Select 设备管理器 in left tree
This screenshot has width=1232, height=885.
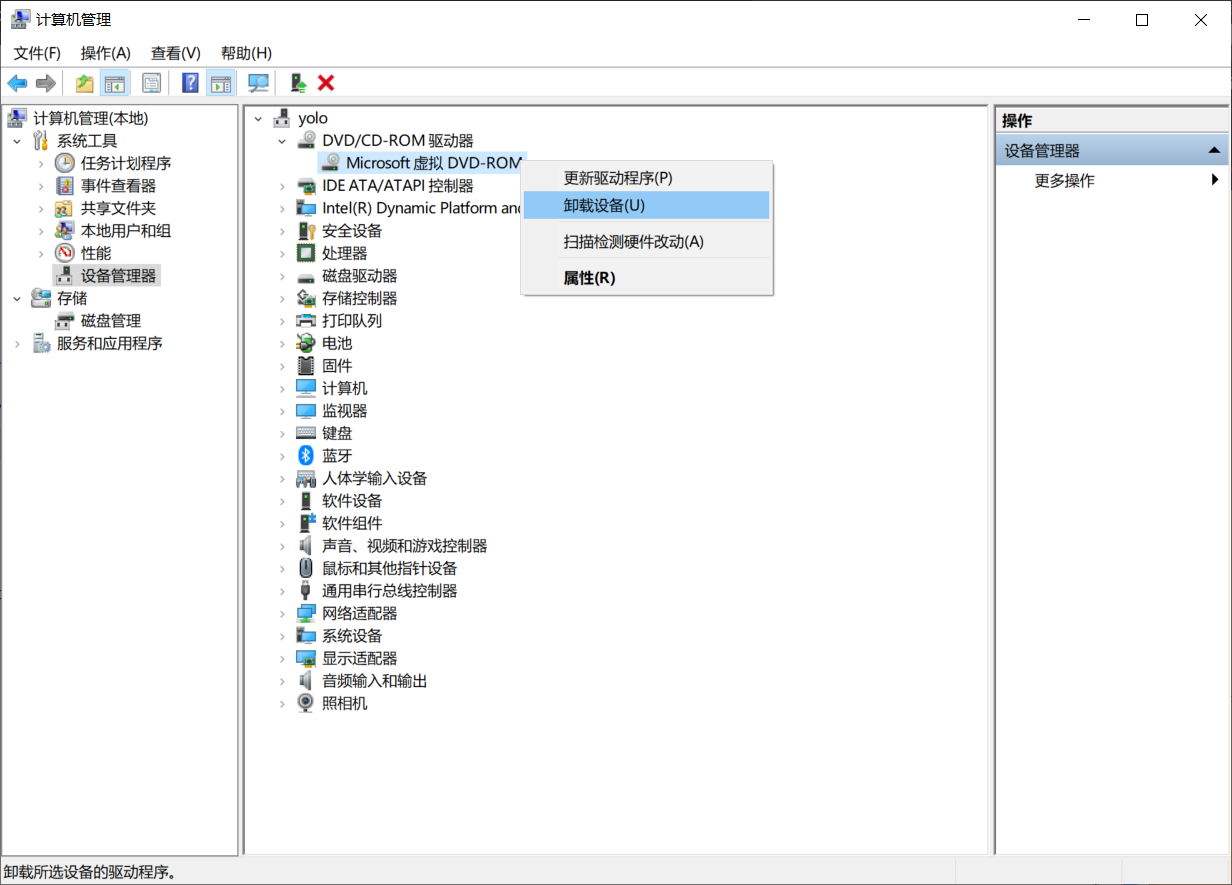click(118, 276)
